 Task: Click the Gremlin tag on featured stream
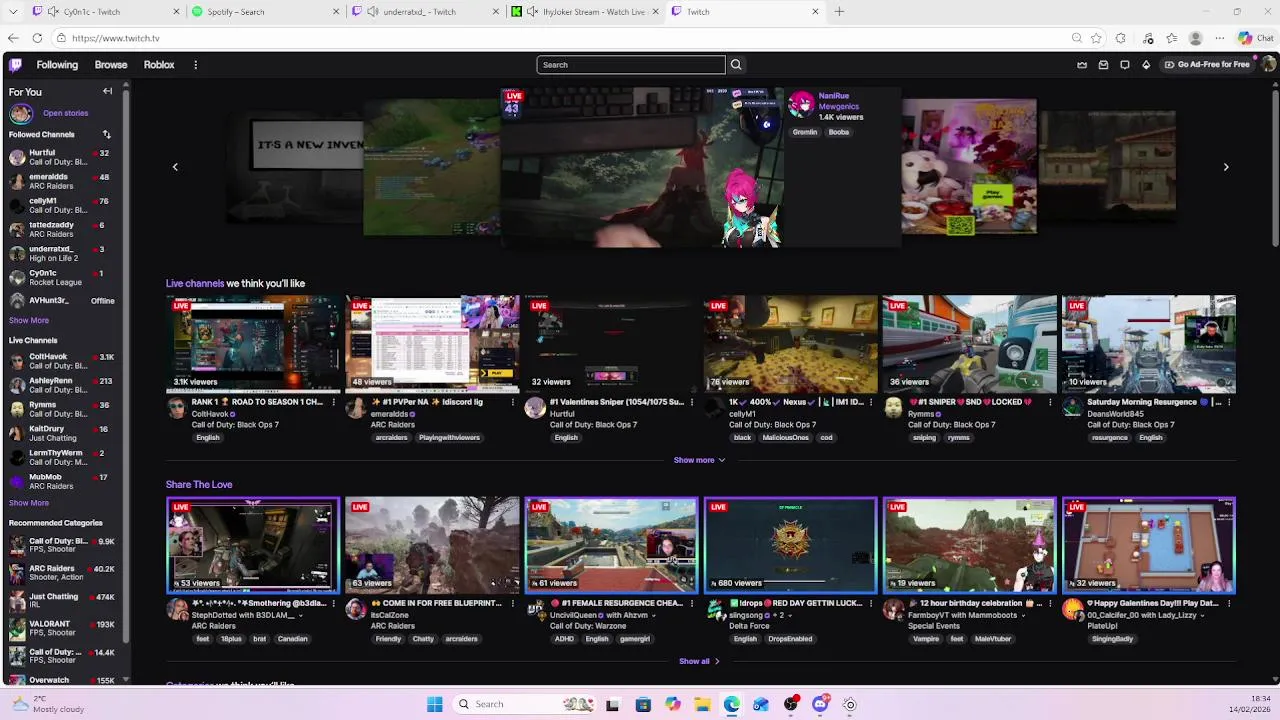click(x=805, y=132)
